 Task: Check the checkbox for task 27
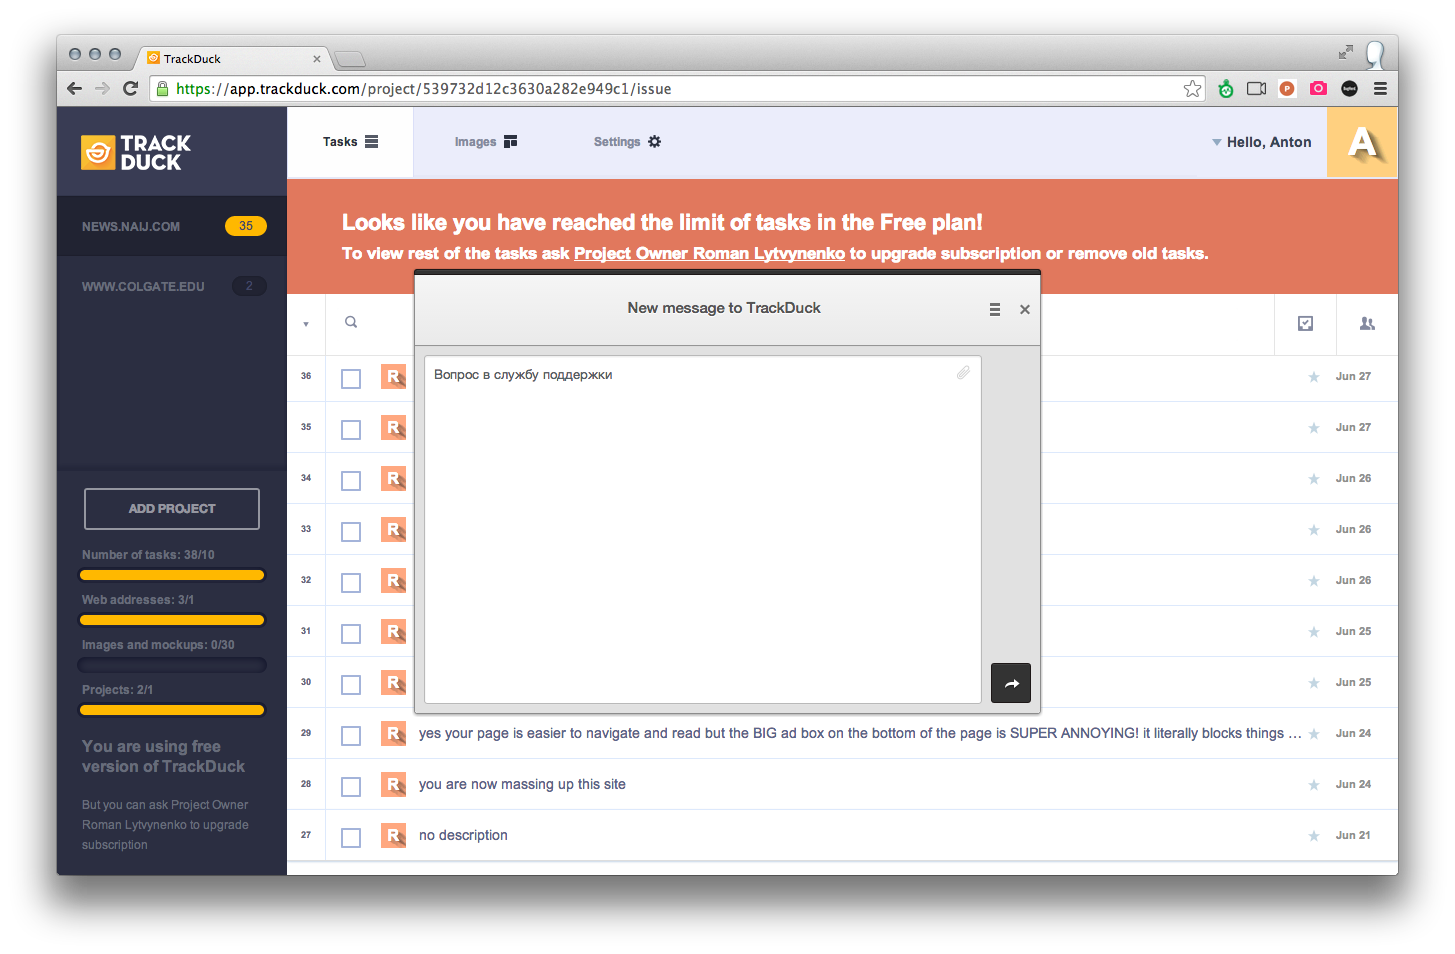(x=351, y=838)
